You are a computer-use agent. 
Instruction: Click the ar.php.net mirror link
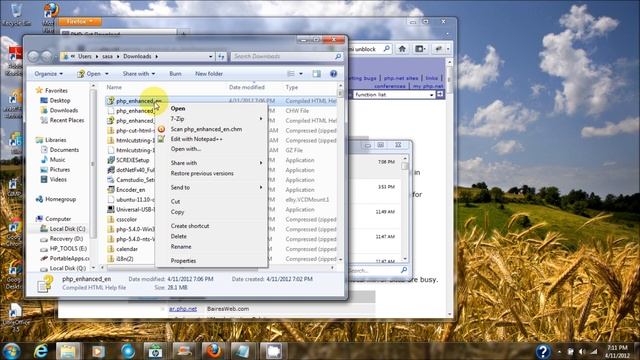point(182,309)
